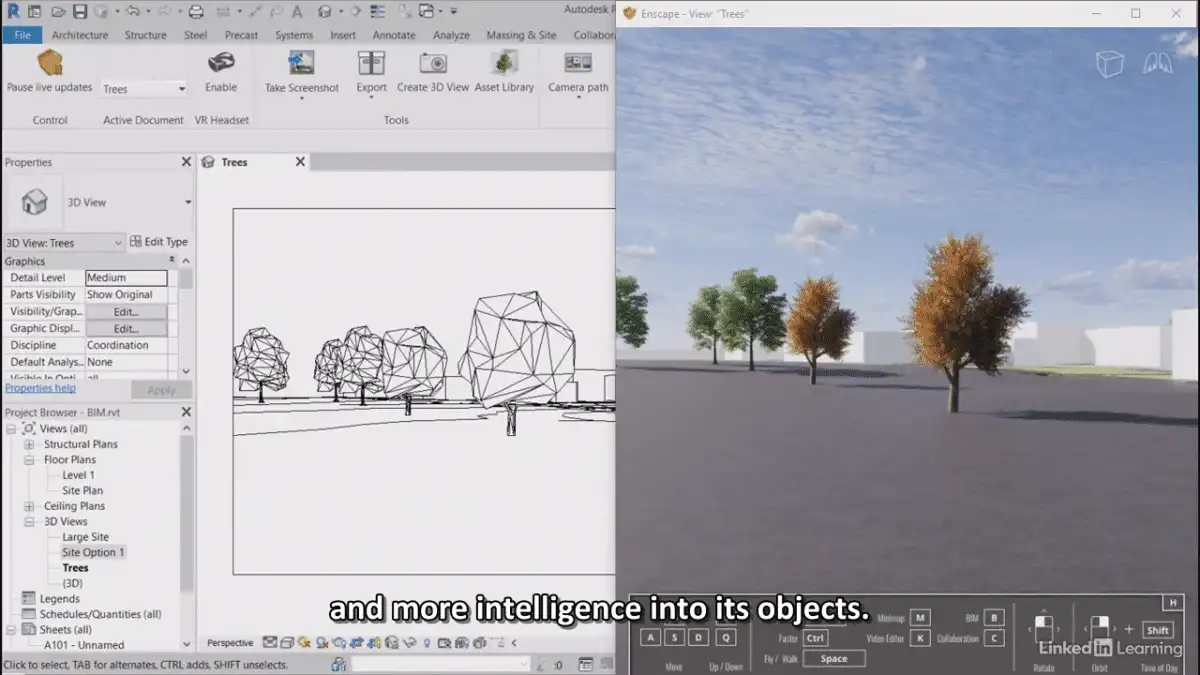The image size is (1200, 675).
Task: Toggle the Enscape 3D cube view icon
Action: tap(1110, 64)
